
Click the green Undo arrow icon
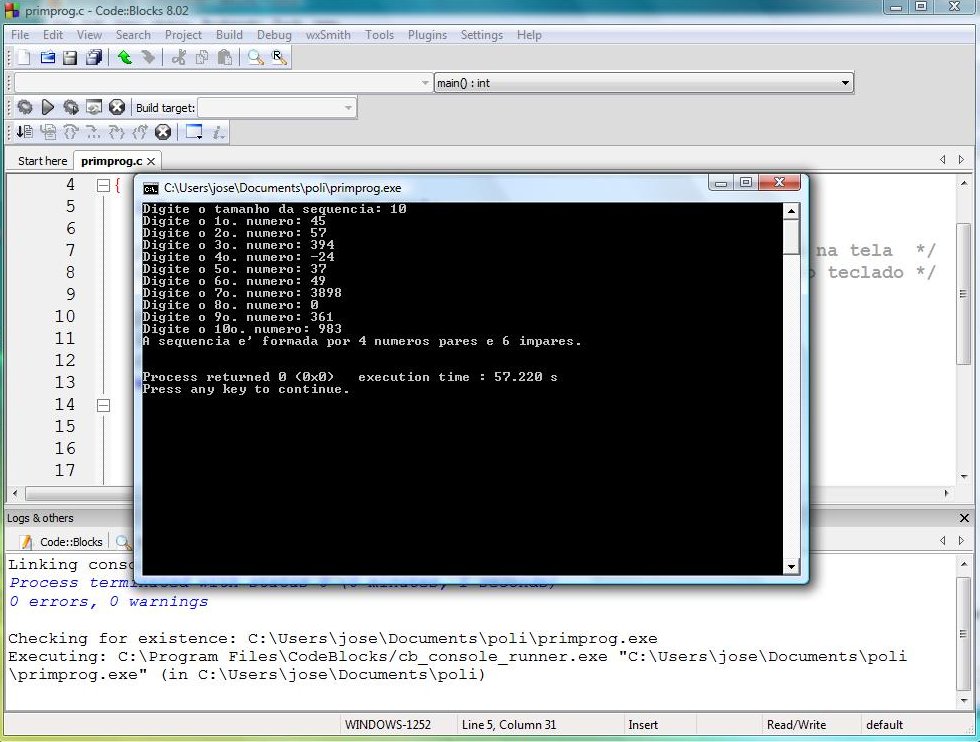[124, 58]
